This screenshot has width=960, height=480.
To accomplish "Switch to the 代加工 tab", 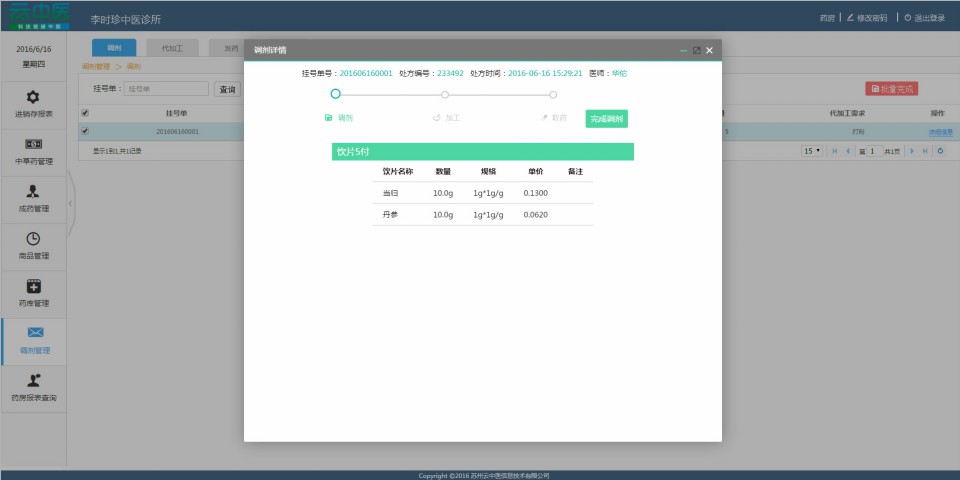I will [172, 48].
